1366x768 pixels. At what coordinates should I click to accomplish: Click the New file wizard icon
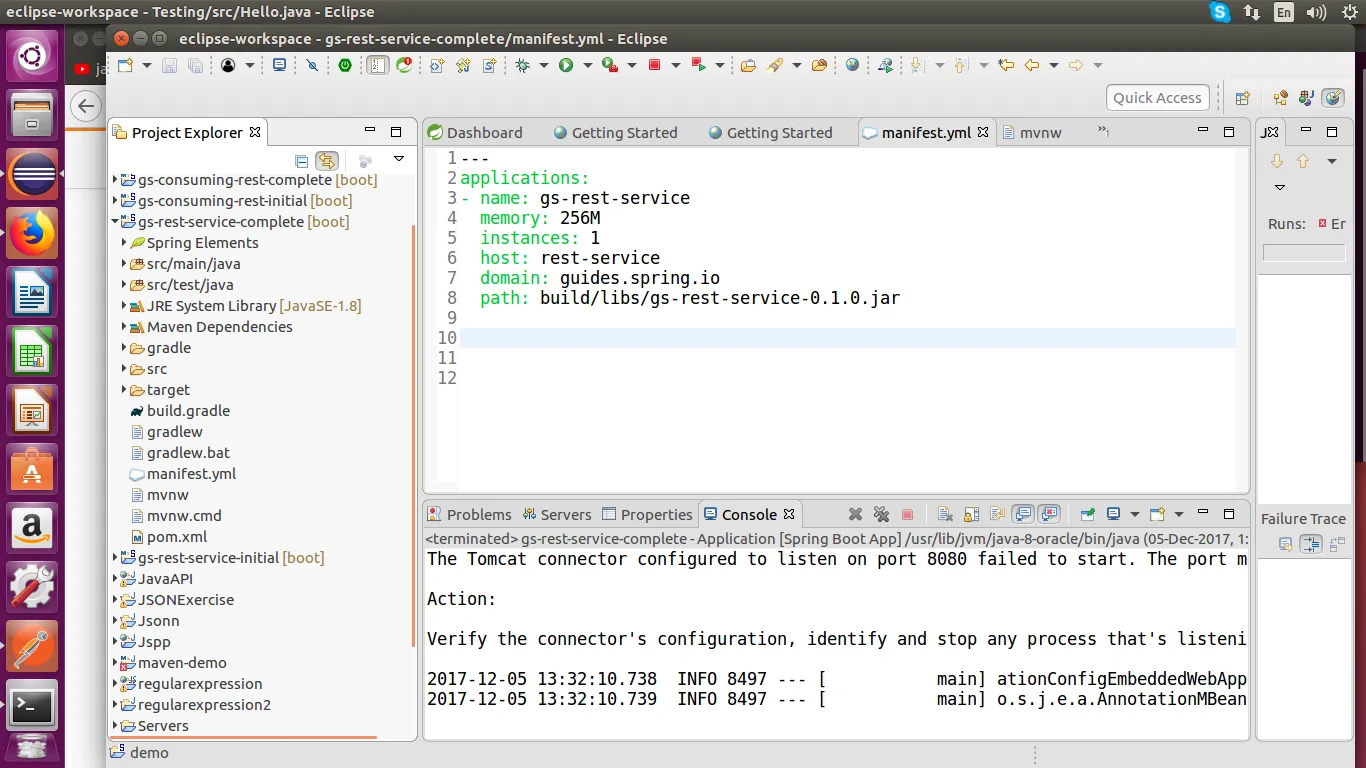pos(125,65)
